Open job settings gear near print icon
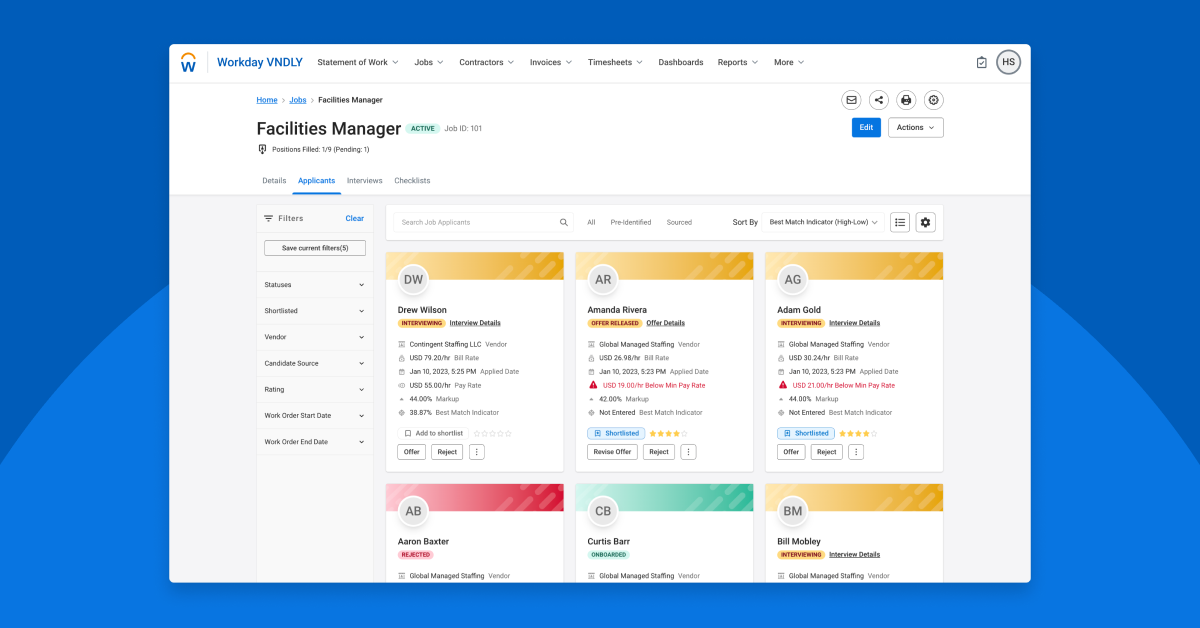This screenshot has width=1200, height=628. [933, 100]
